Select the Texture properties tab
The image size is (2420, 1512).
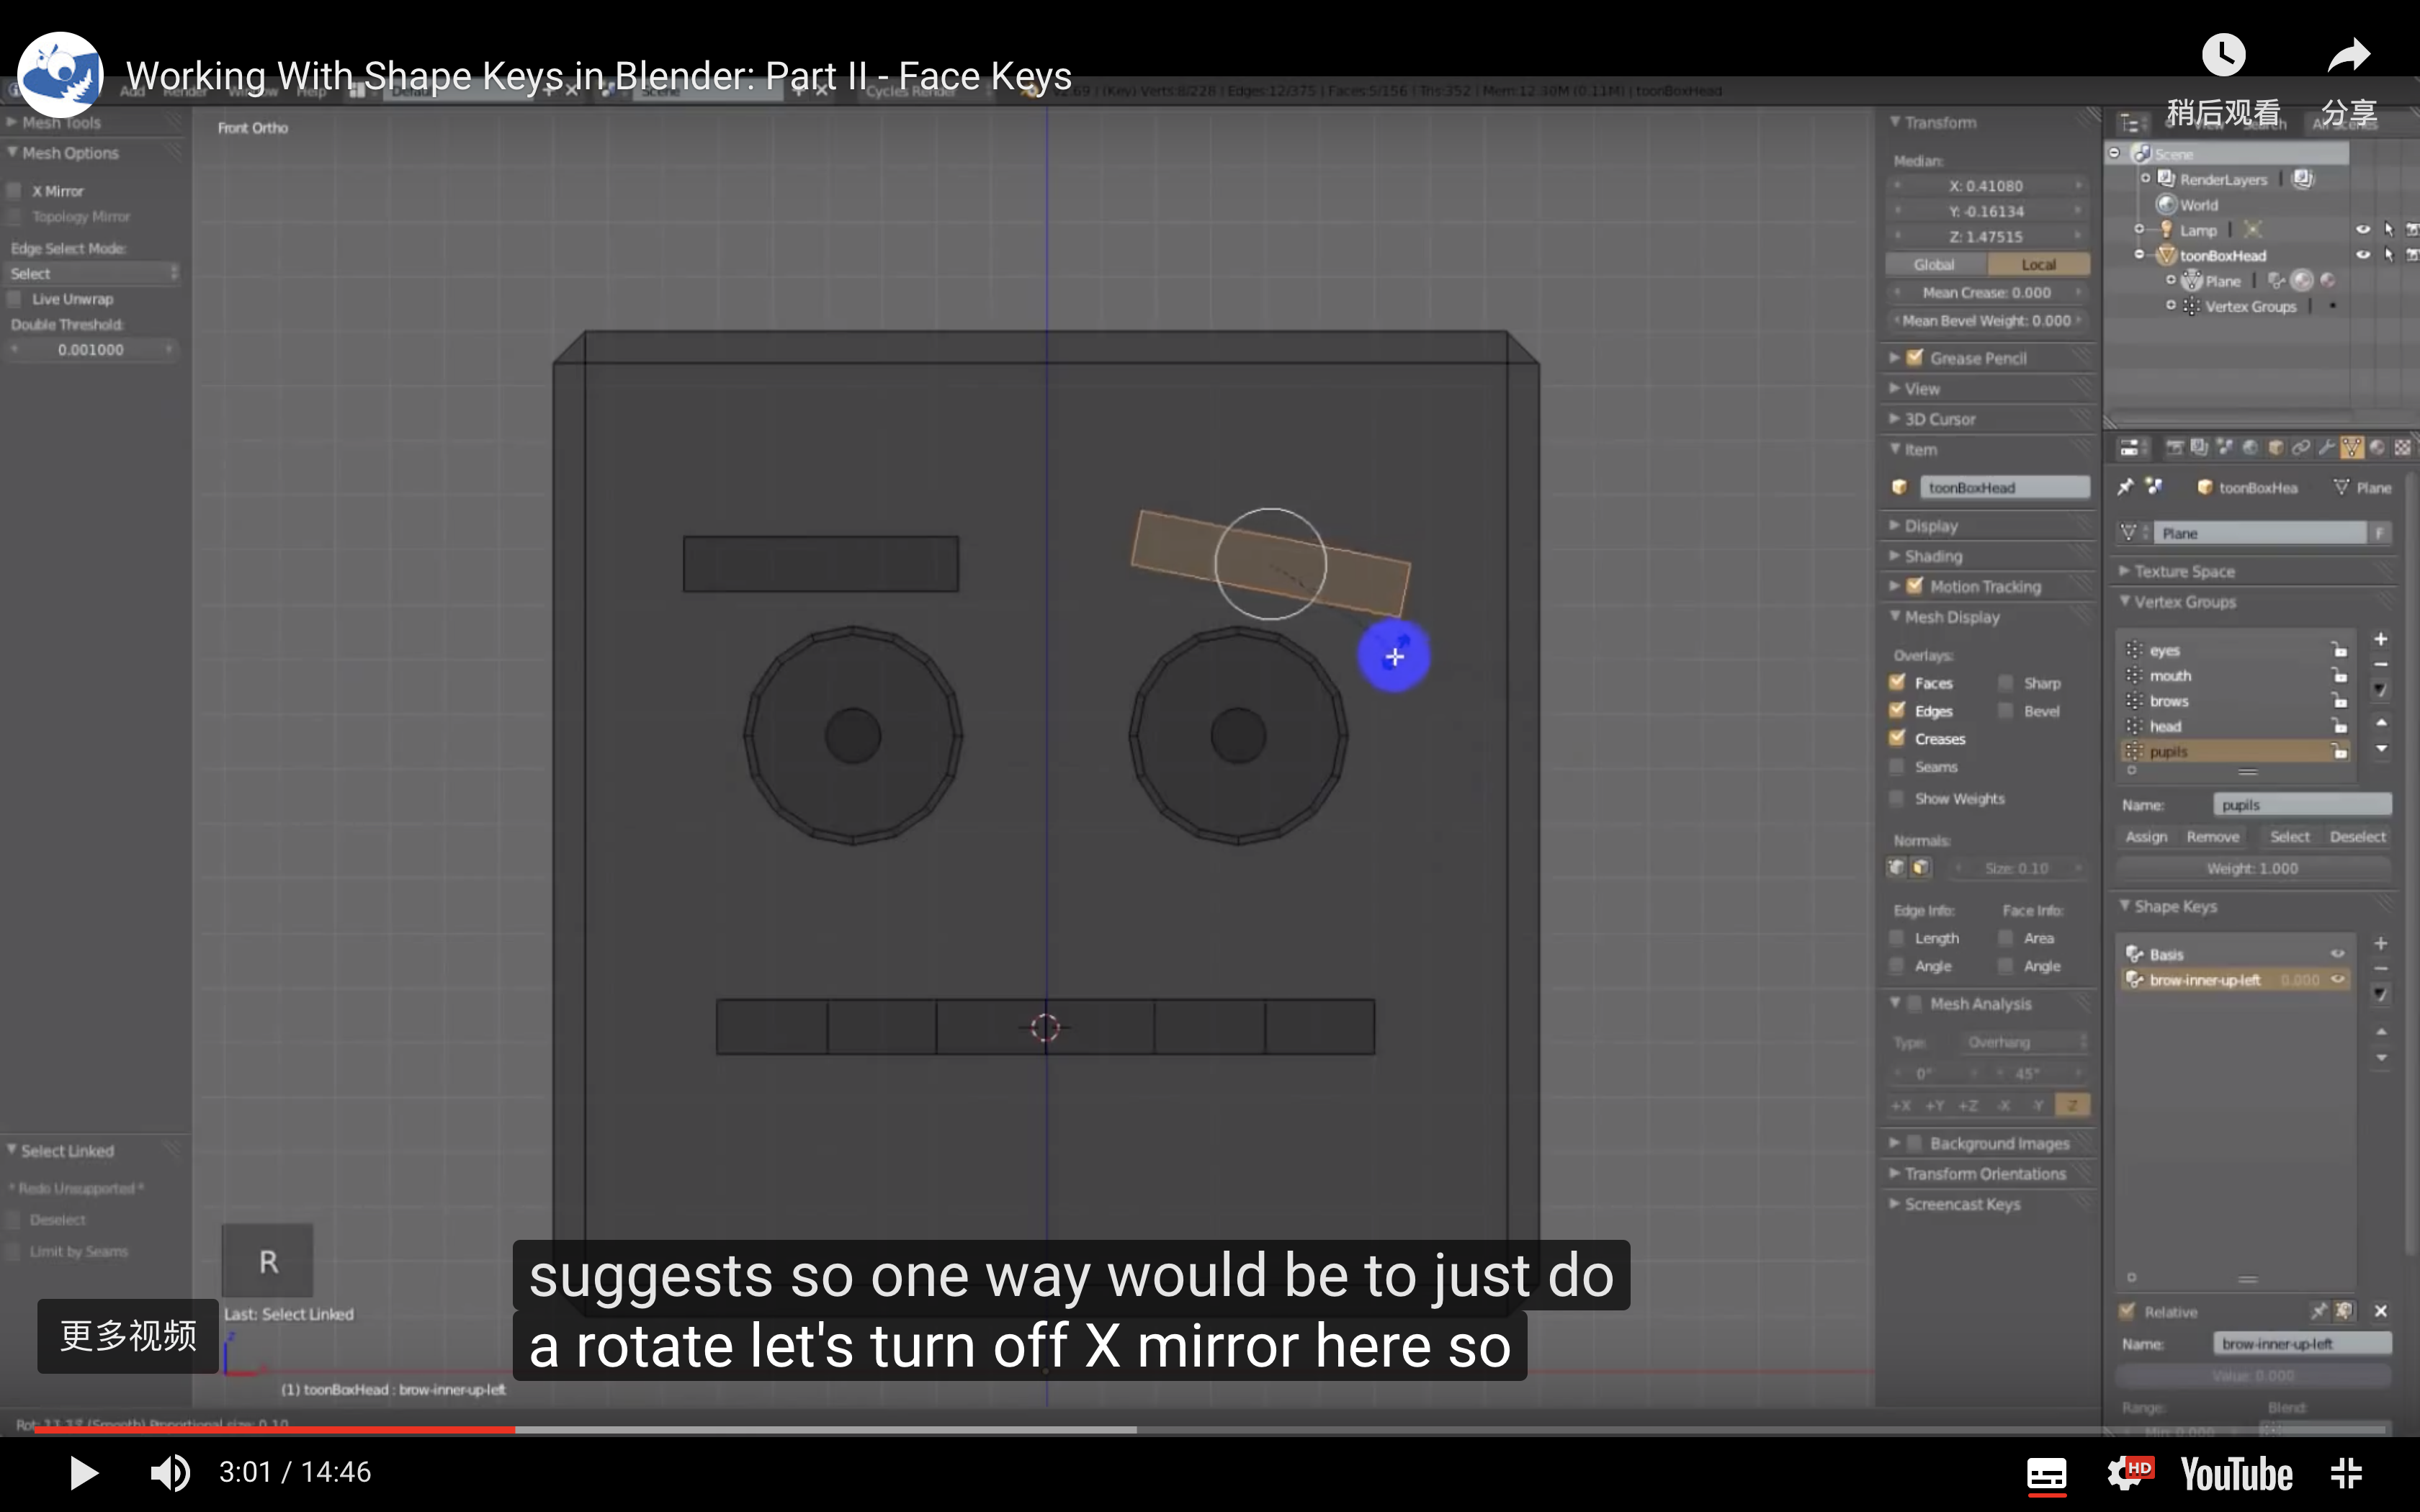[x=2402, y=447]
